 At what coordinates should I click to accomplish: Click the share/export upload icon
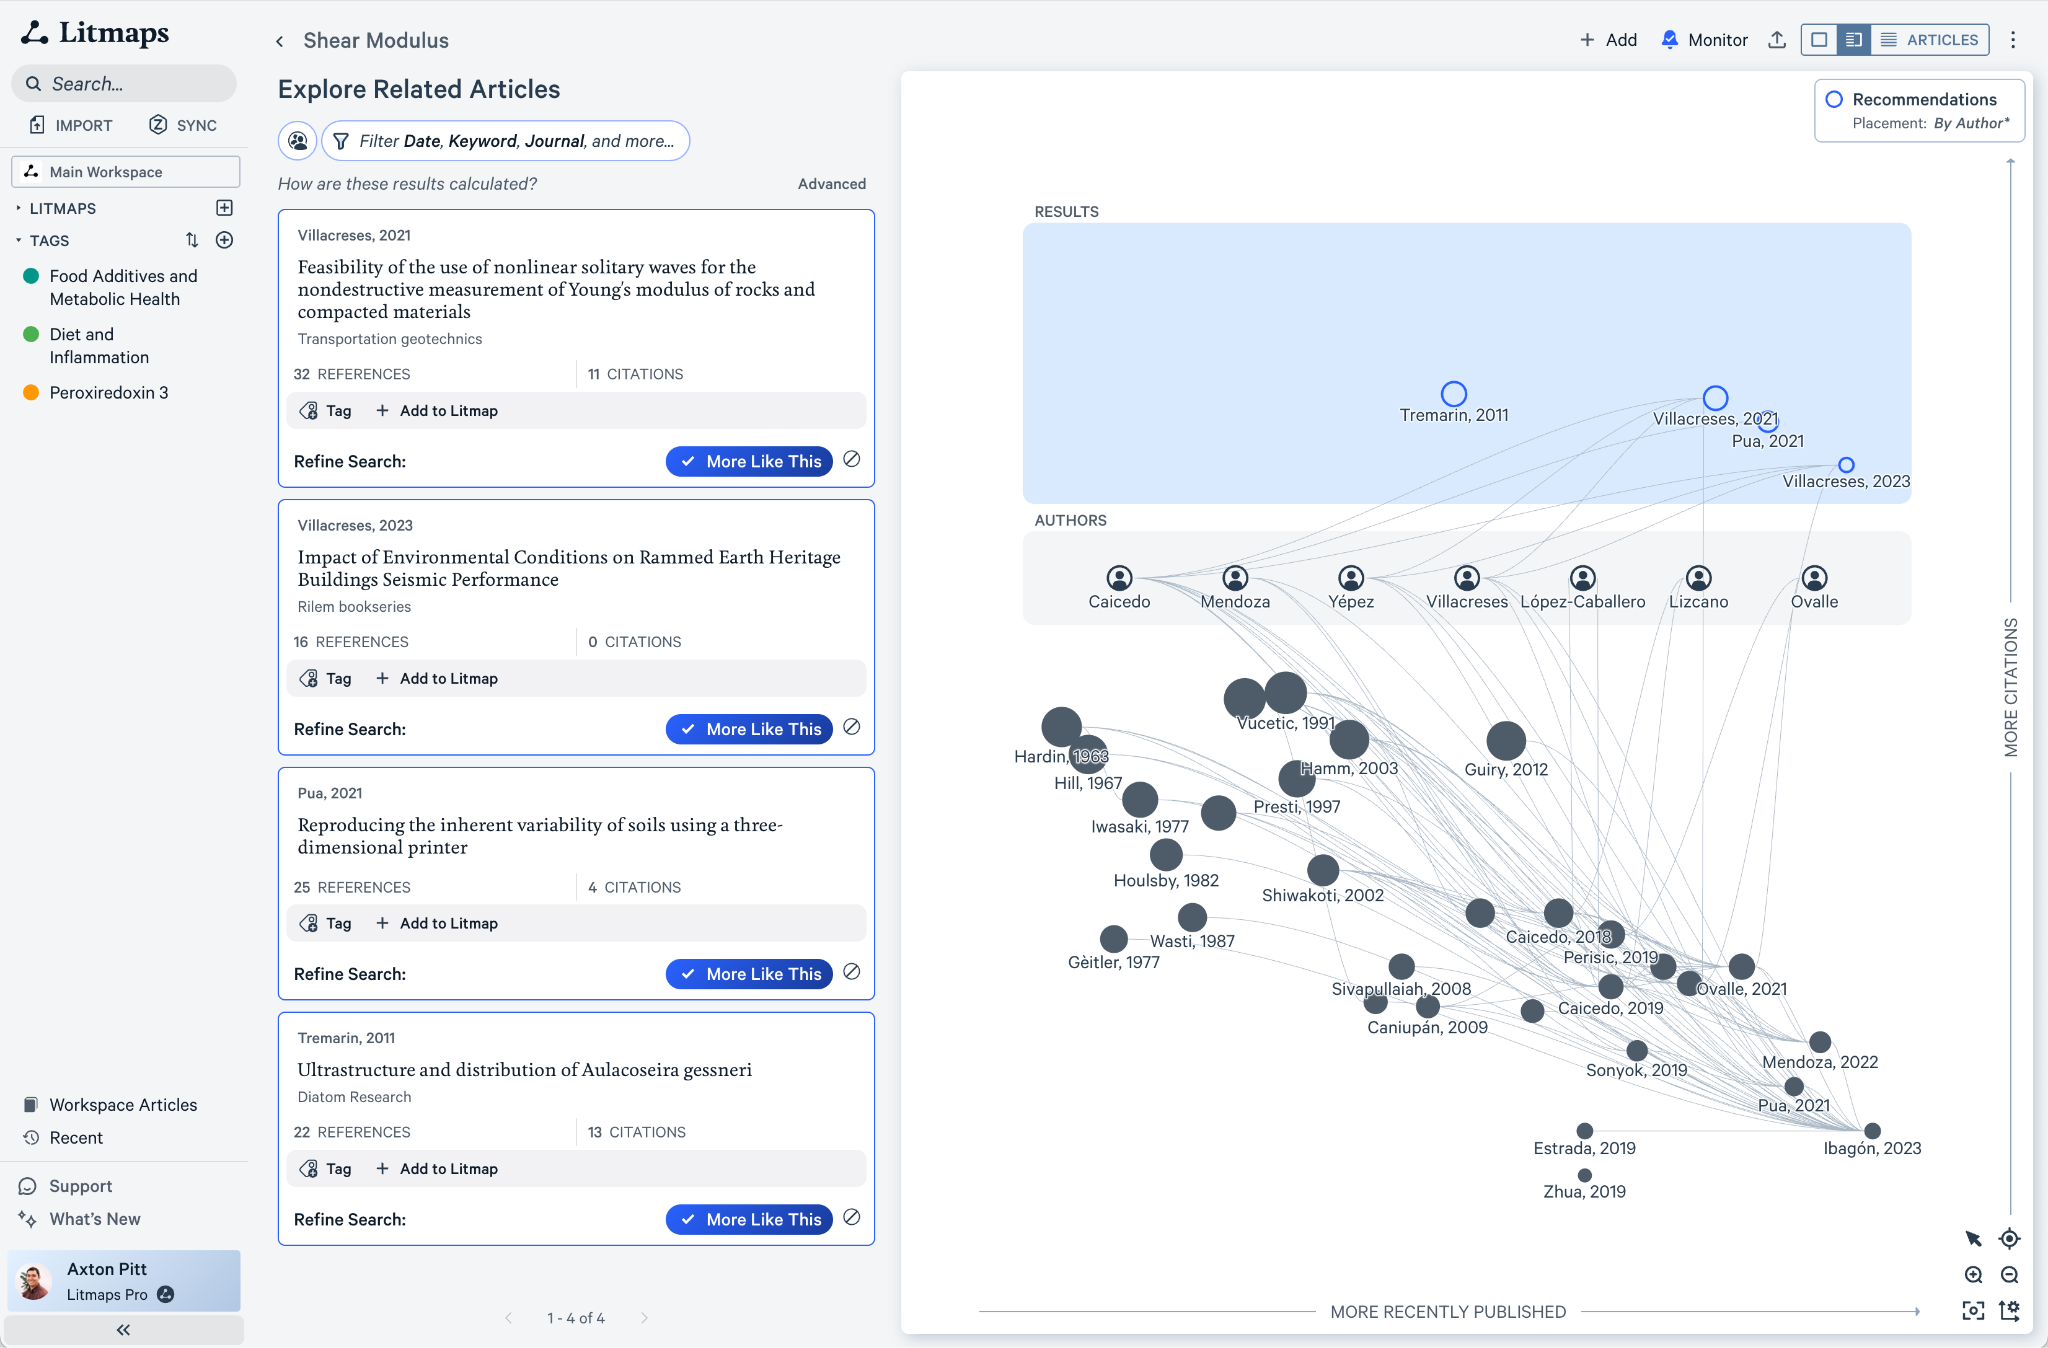point(1777,40)
